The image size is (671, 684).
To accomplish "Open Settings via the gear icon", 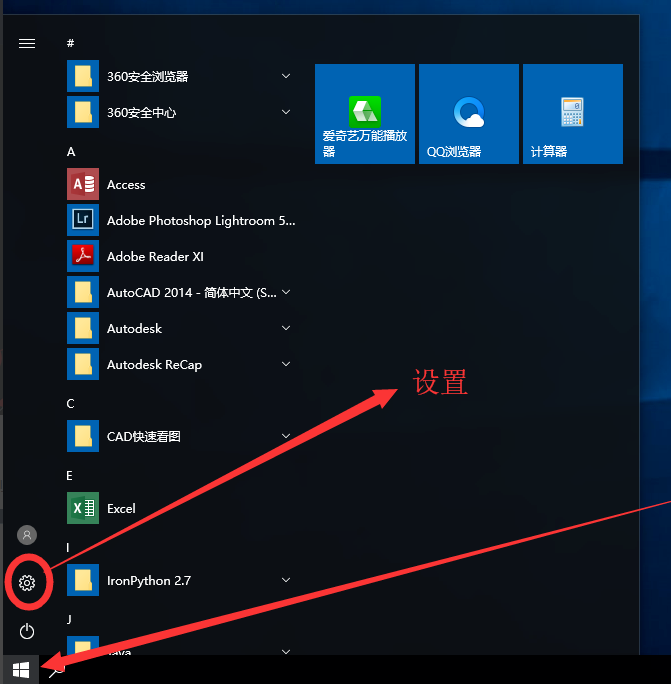I will point(27,583).
